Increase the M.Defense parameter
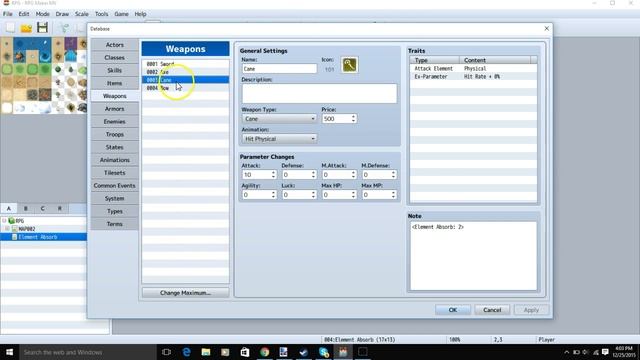The image size is (640, 360). [x=393, y=172]
